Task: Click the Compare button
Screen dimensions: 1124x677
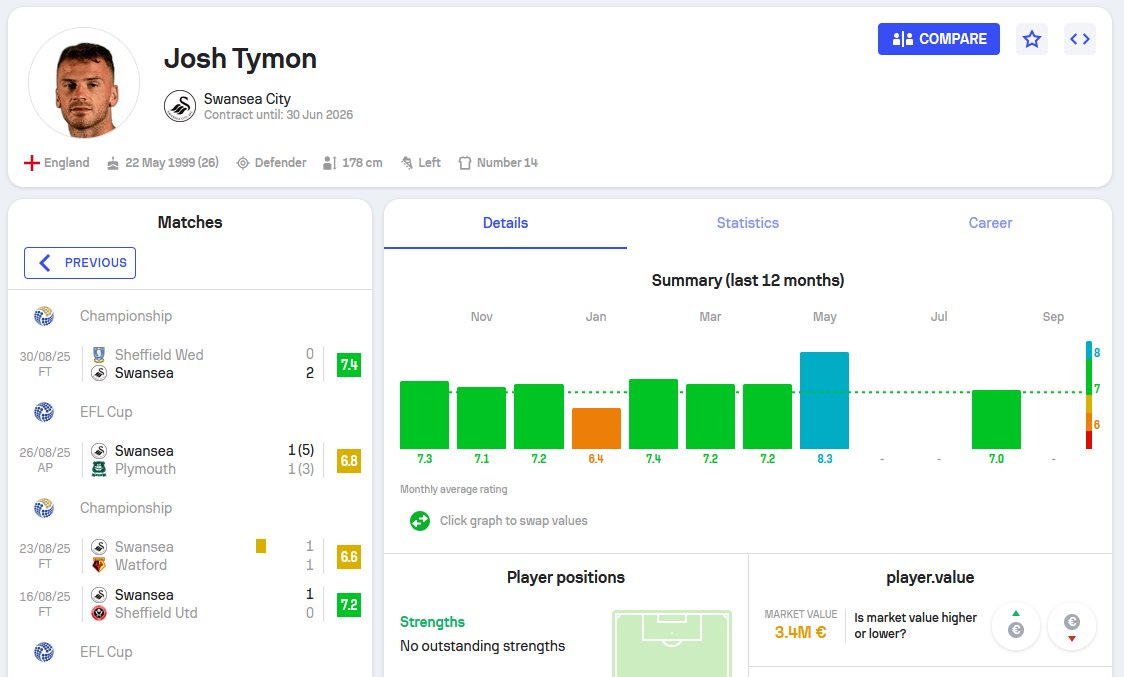Action: coord(938,39)
